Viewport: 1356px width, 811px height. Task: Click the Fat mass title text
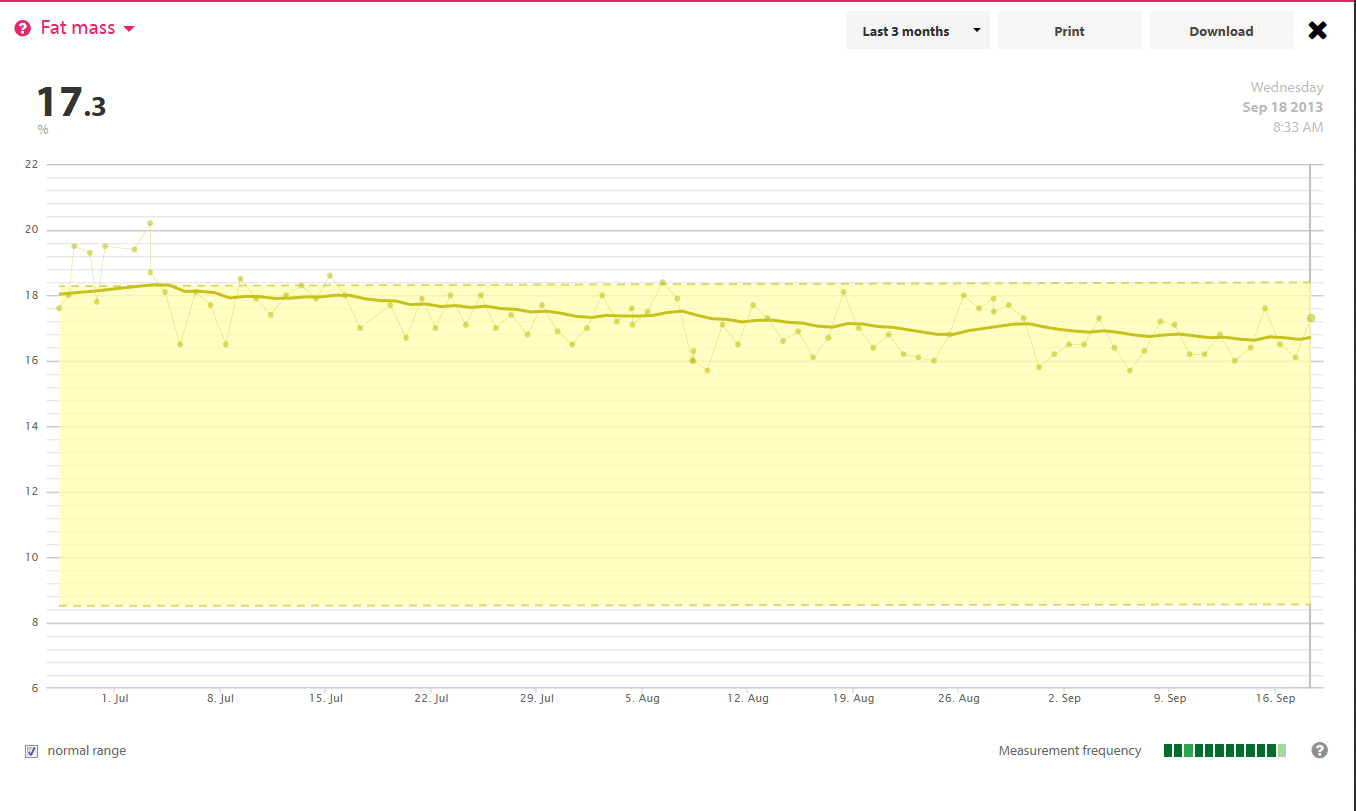tap(77, 28)
